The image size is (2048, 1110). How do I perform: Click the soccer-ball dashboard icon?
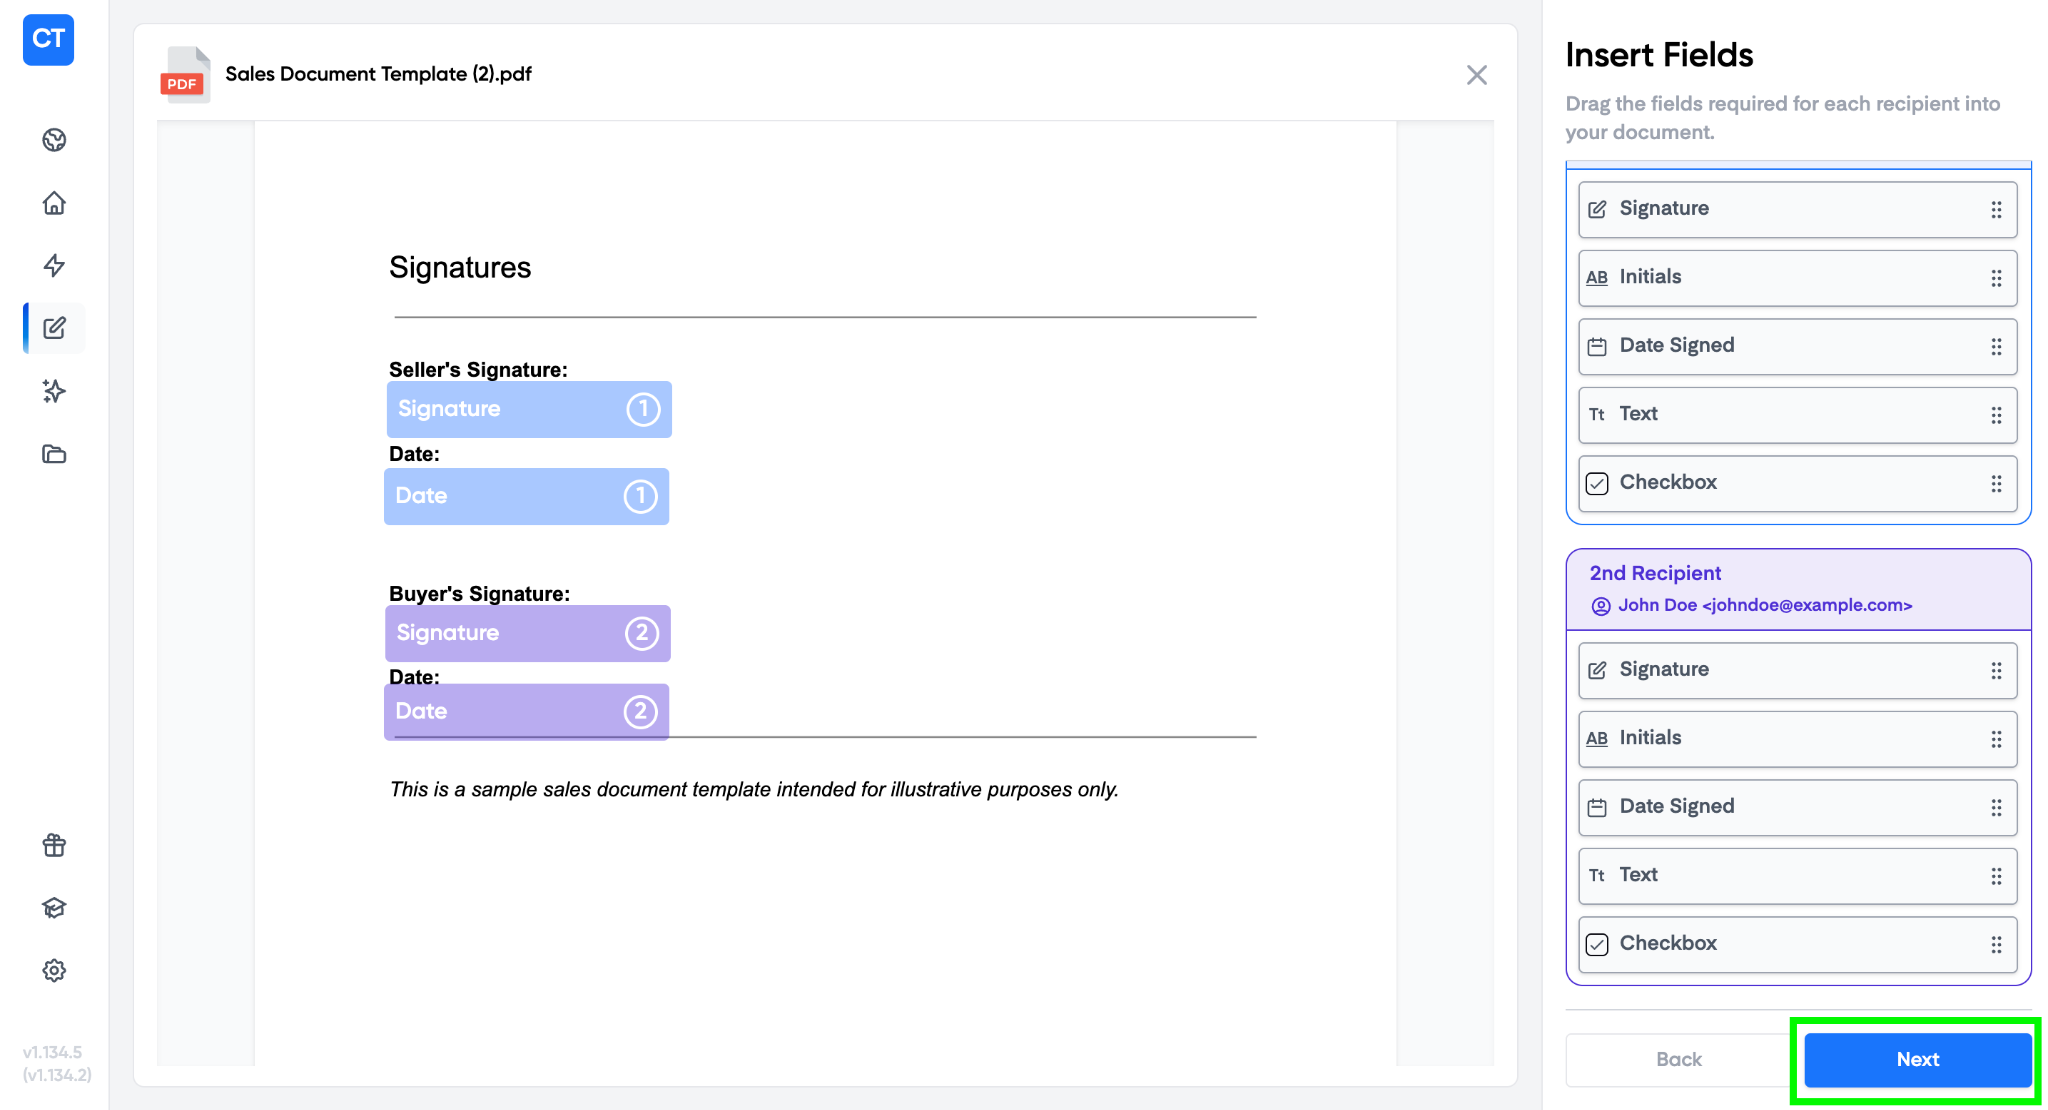click(x=54, y=140)
